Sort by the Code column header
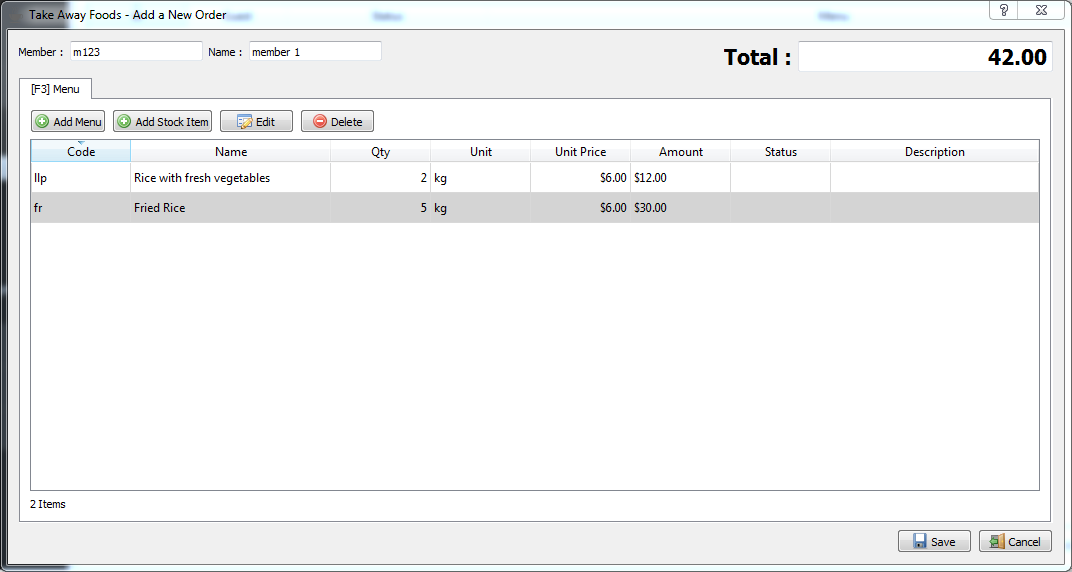The image size is (1072, 572). point(81,152)
